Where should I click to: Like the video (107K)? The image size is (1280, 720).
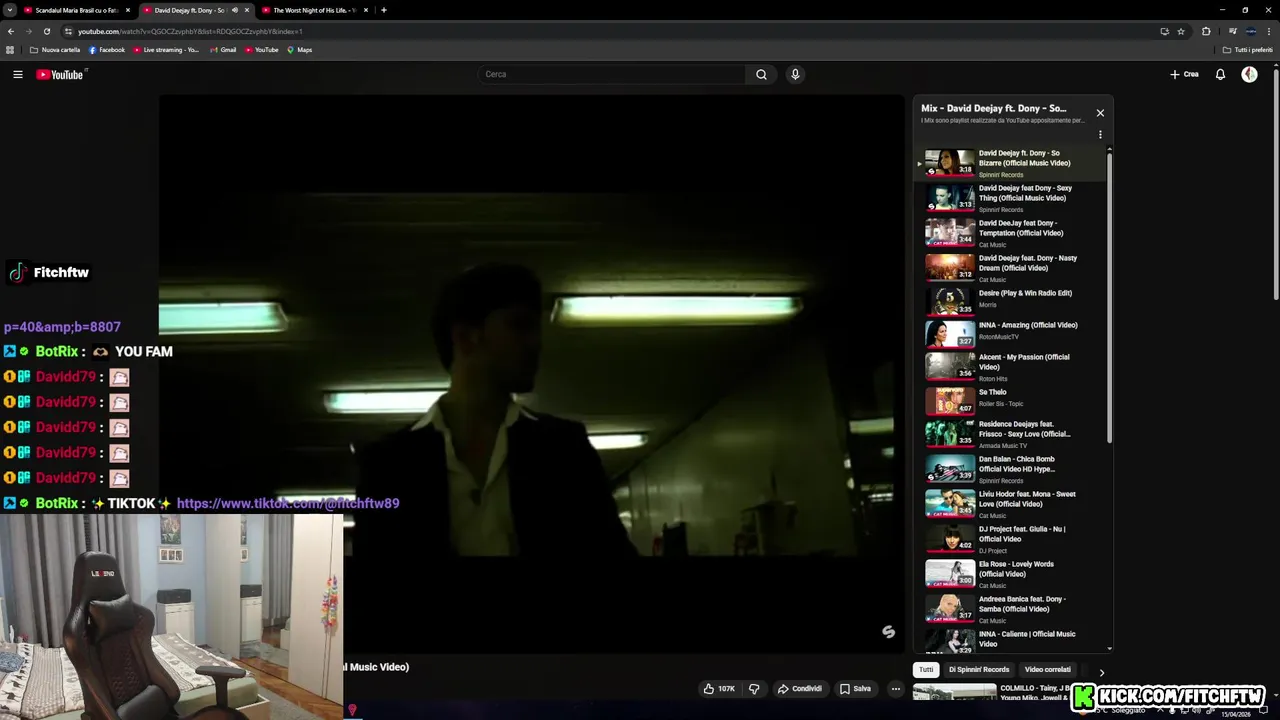pyautogui.click(x=719, y=688)
